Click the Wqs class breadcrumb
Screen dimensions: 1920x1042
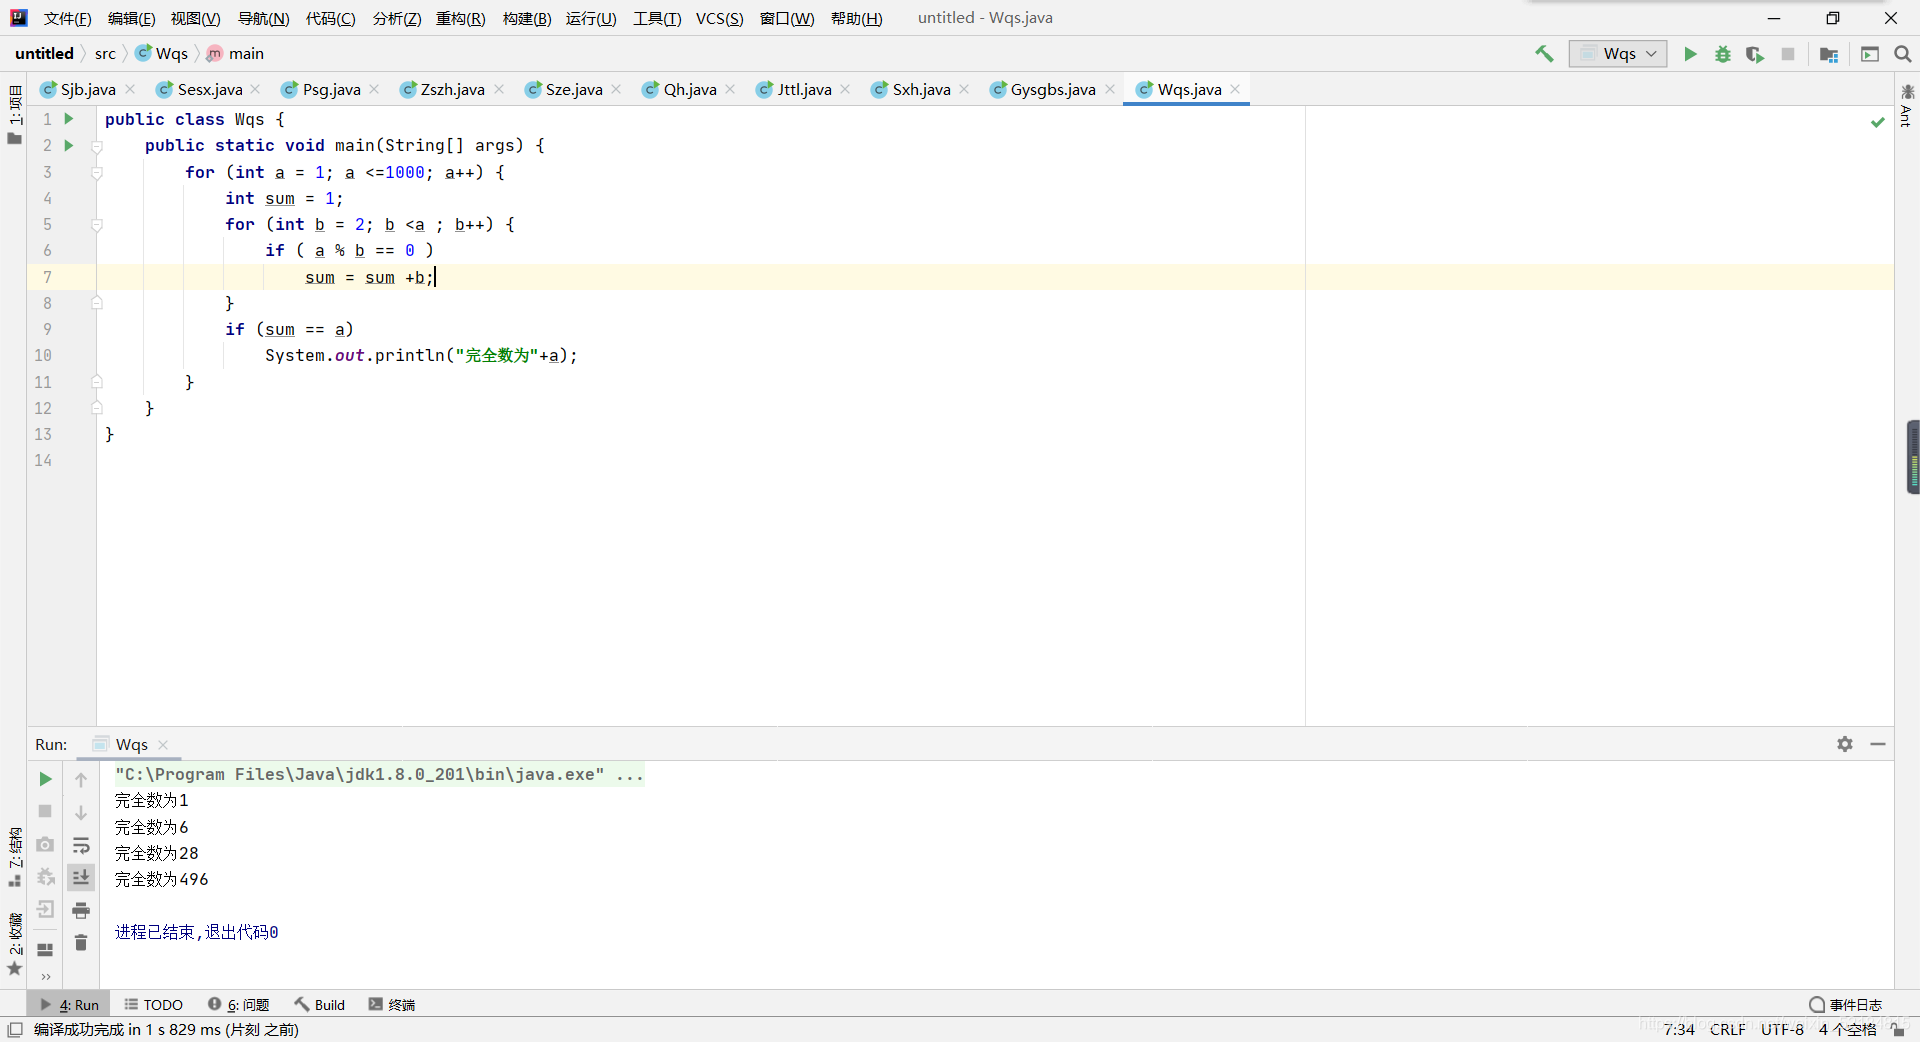162,54
